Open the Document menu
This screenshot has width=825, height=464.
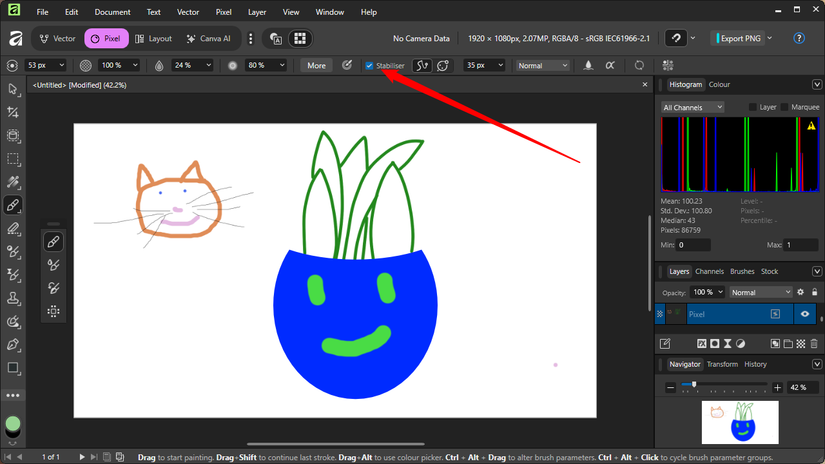coord(112,12)
